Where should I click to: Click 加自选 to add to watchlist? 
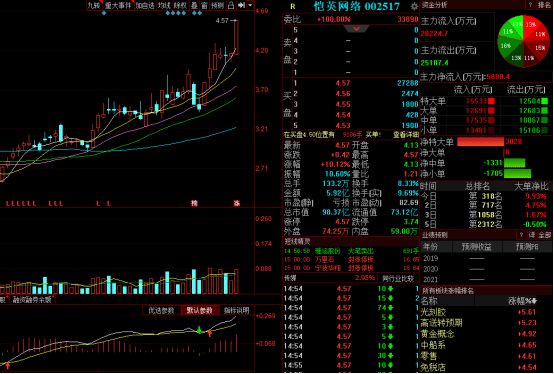(145, 5)
